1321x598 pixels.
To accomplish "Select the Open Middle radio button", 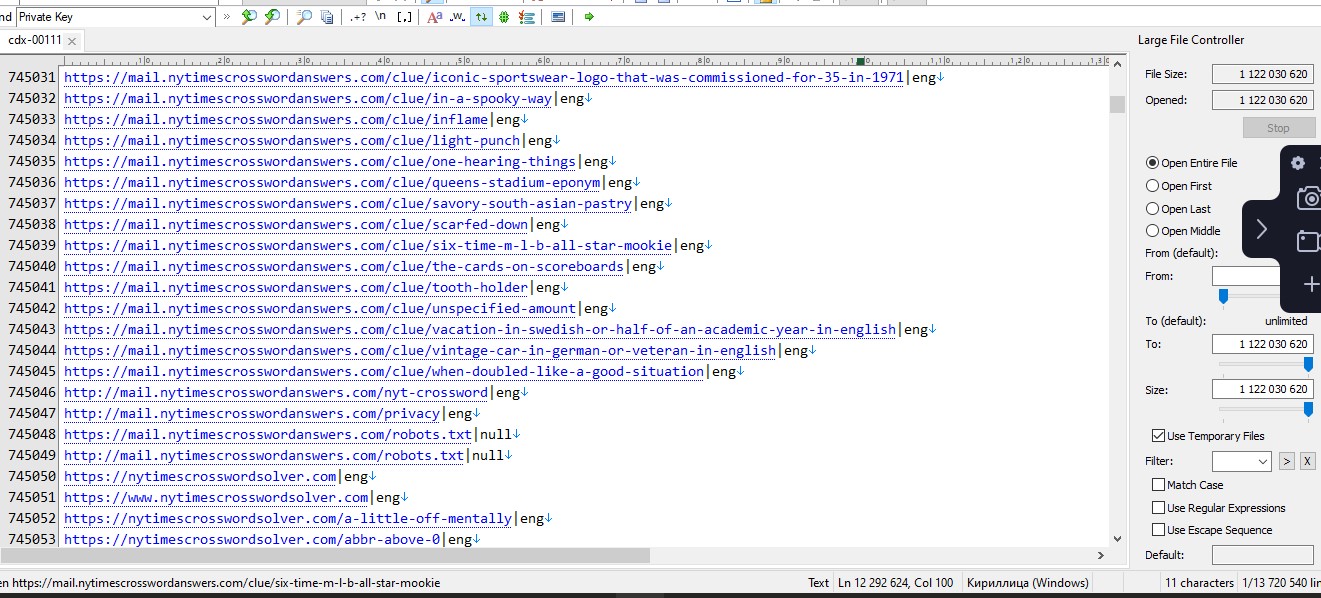I will (1153, 231).
